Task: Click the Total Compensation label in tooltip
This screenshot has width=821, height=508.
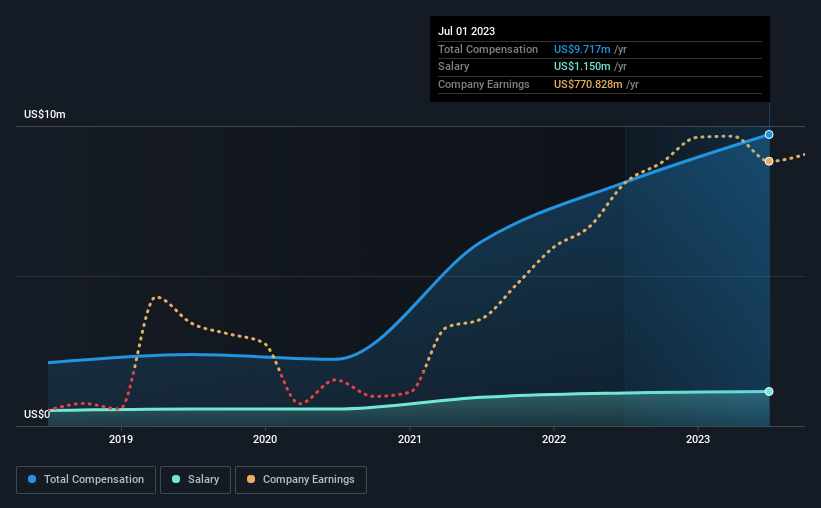Action: click(488, 49)
